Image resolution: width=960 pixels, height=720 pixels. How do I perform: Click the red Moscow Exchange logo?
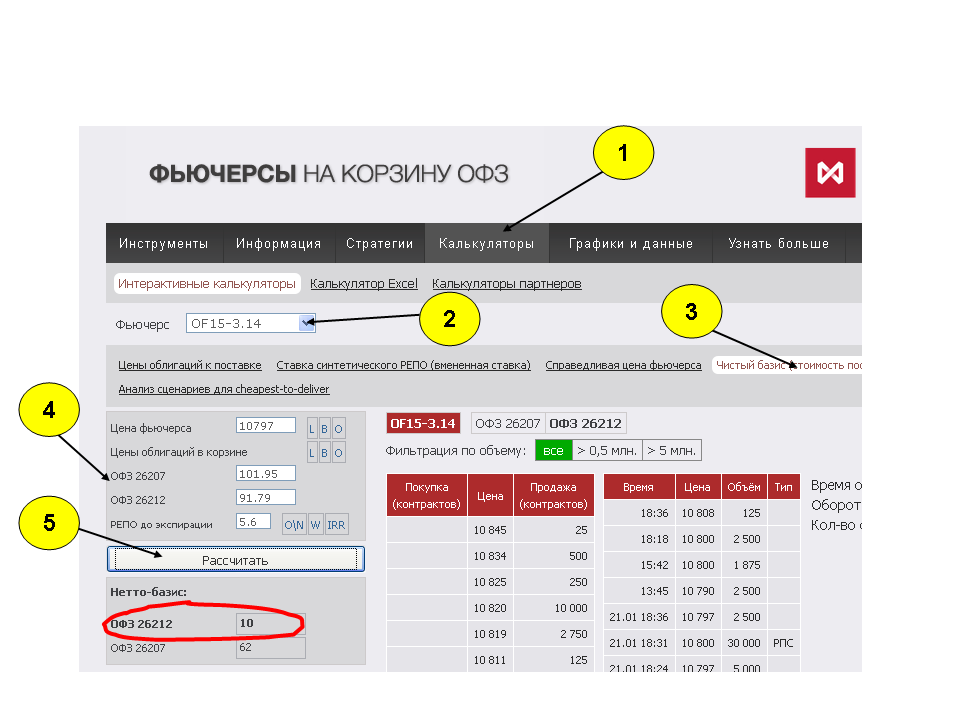tap(830, 173)
